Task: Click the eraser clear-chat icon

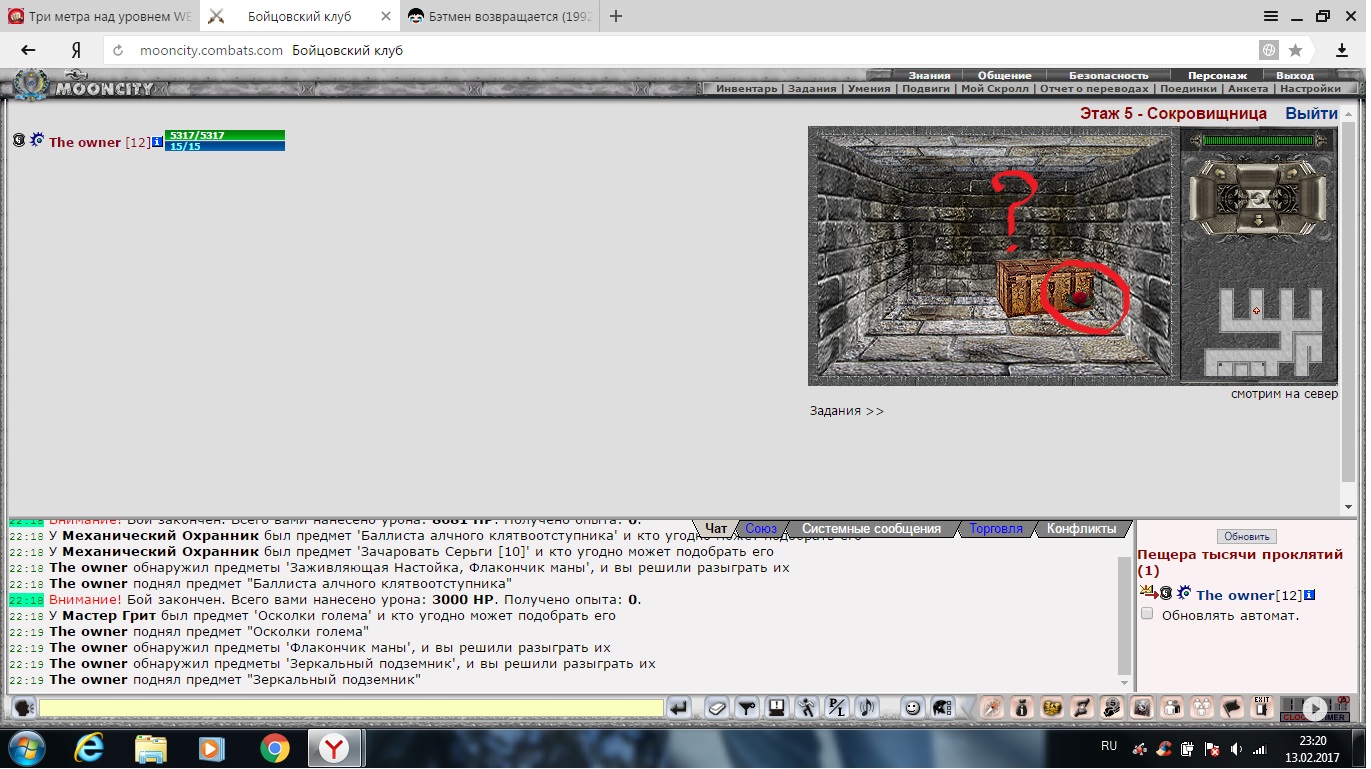Action: pyautogui.click(x=716, y=708)
